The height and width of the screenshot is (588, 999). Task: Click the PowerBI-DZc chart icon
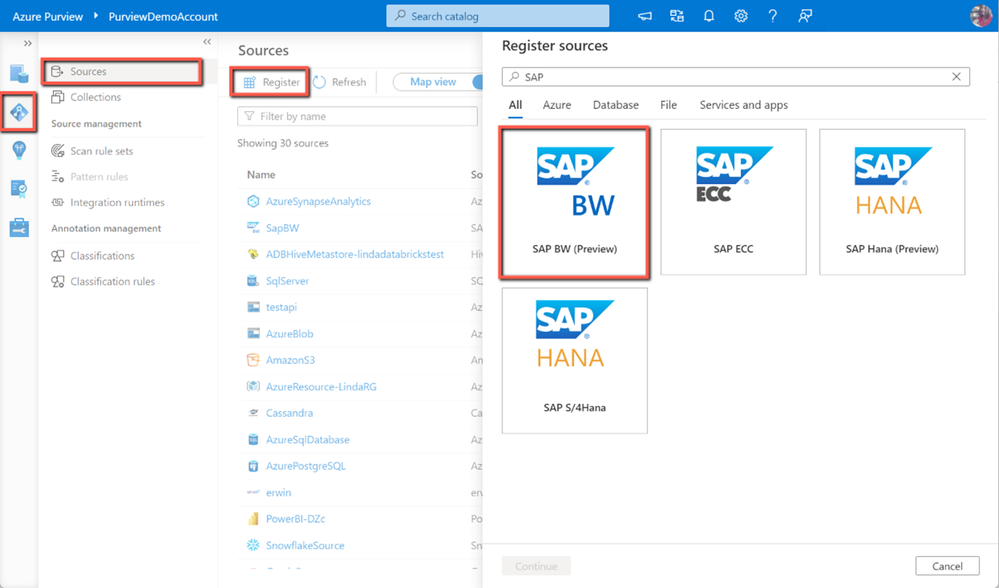tap(253, 519)
